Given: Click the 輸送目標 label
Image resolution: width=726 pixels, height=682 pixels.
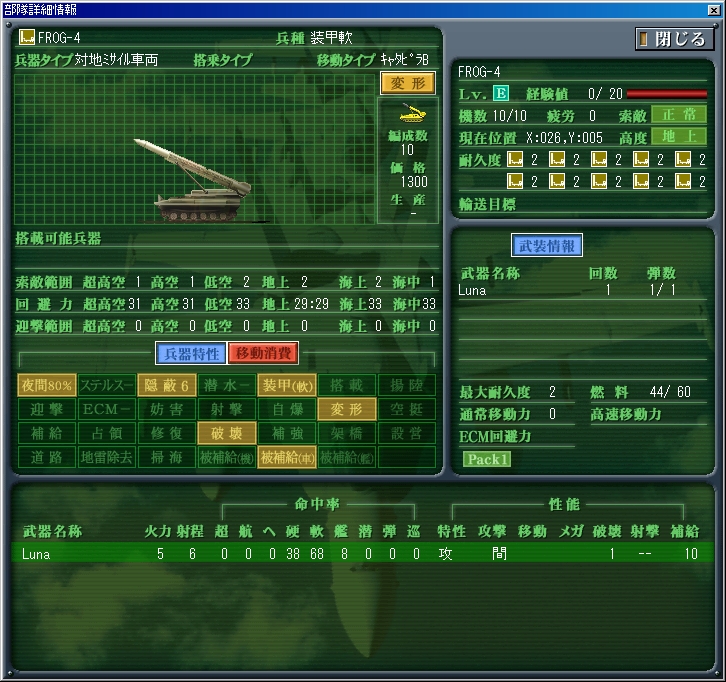Looking at the screenshot, I should coord(487,204).
